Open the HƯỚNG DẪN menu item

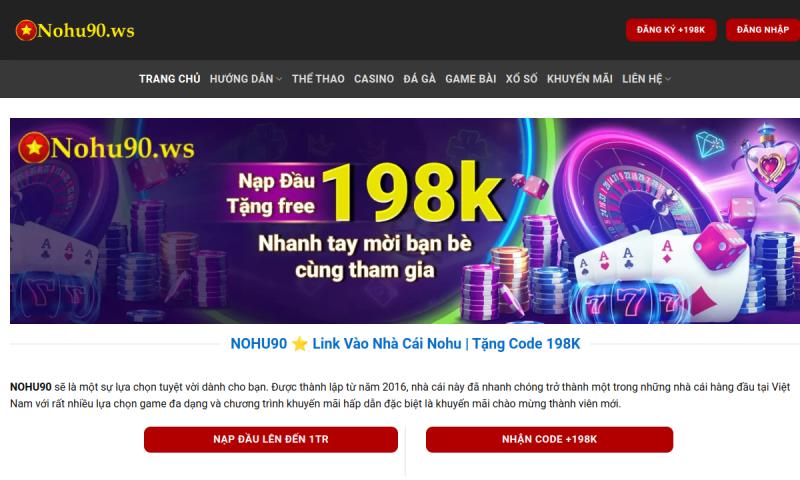(x=241, y=79)
